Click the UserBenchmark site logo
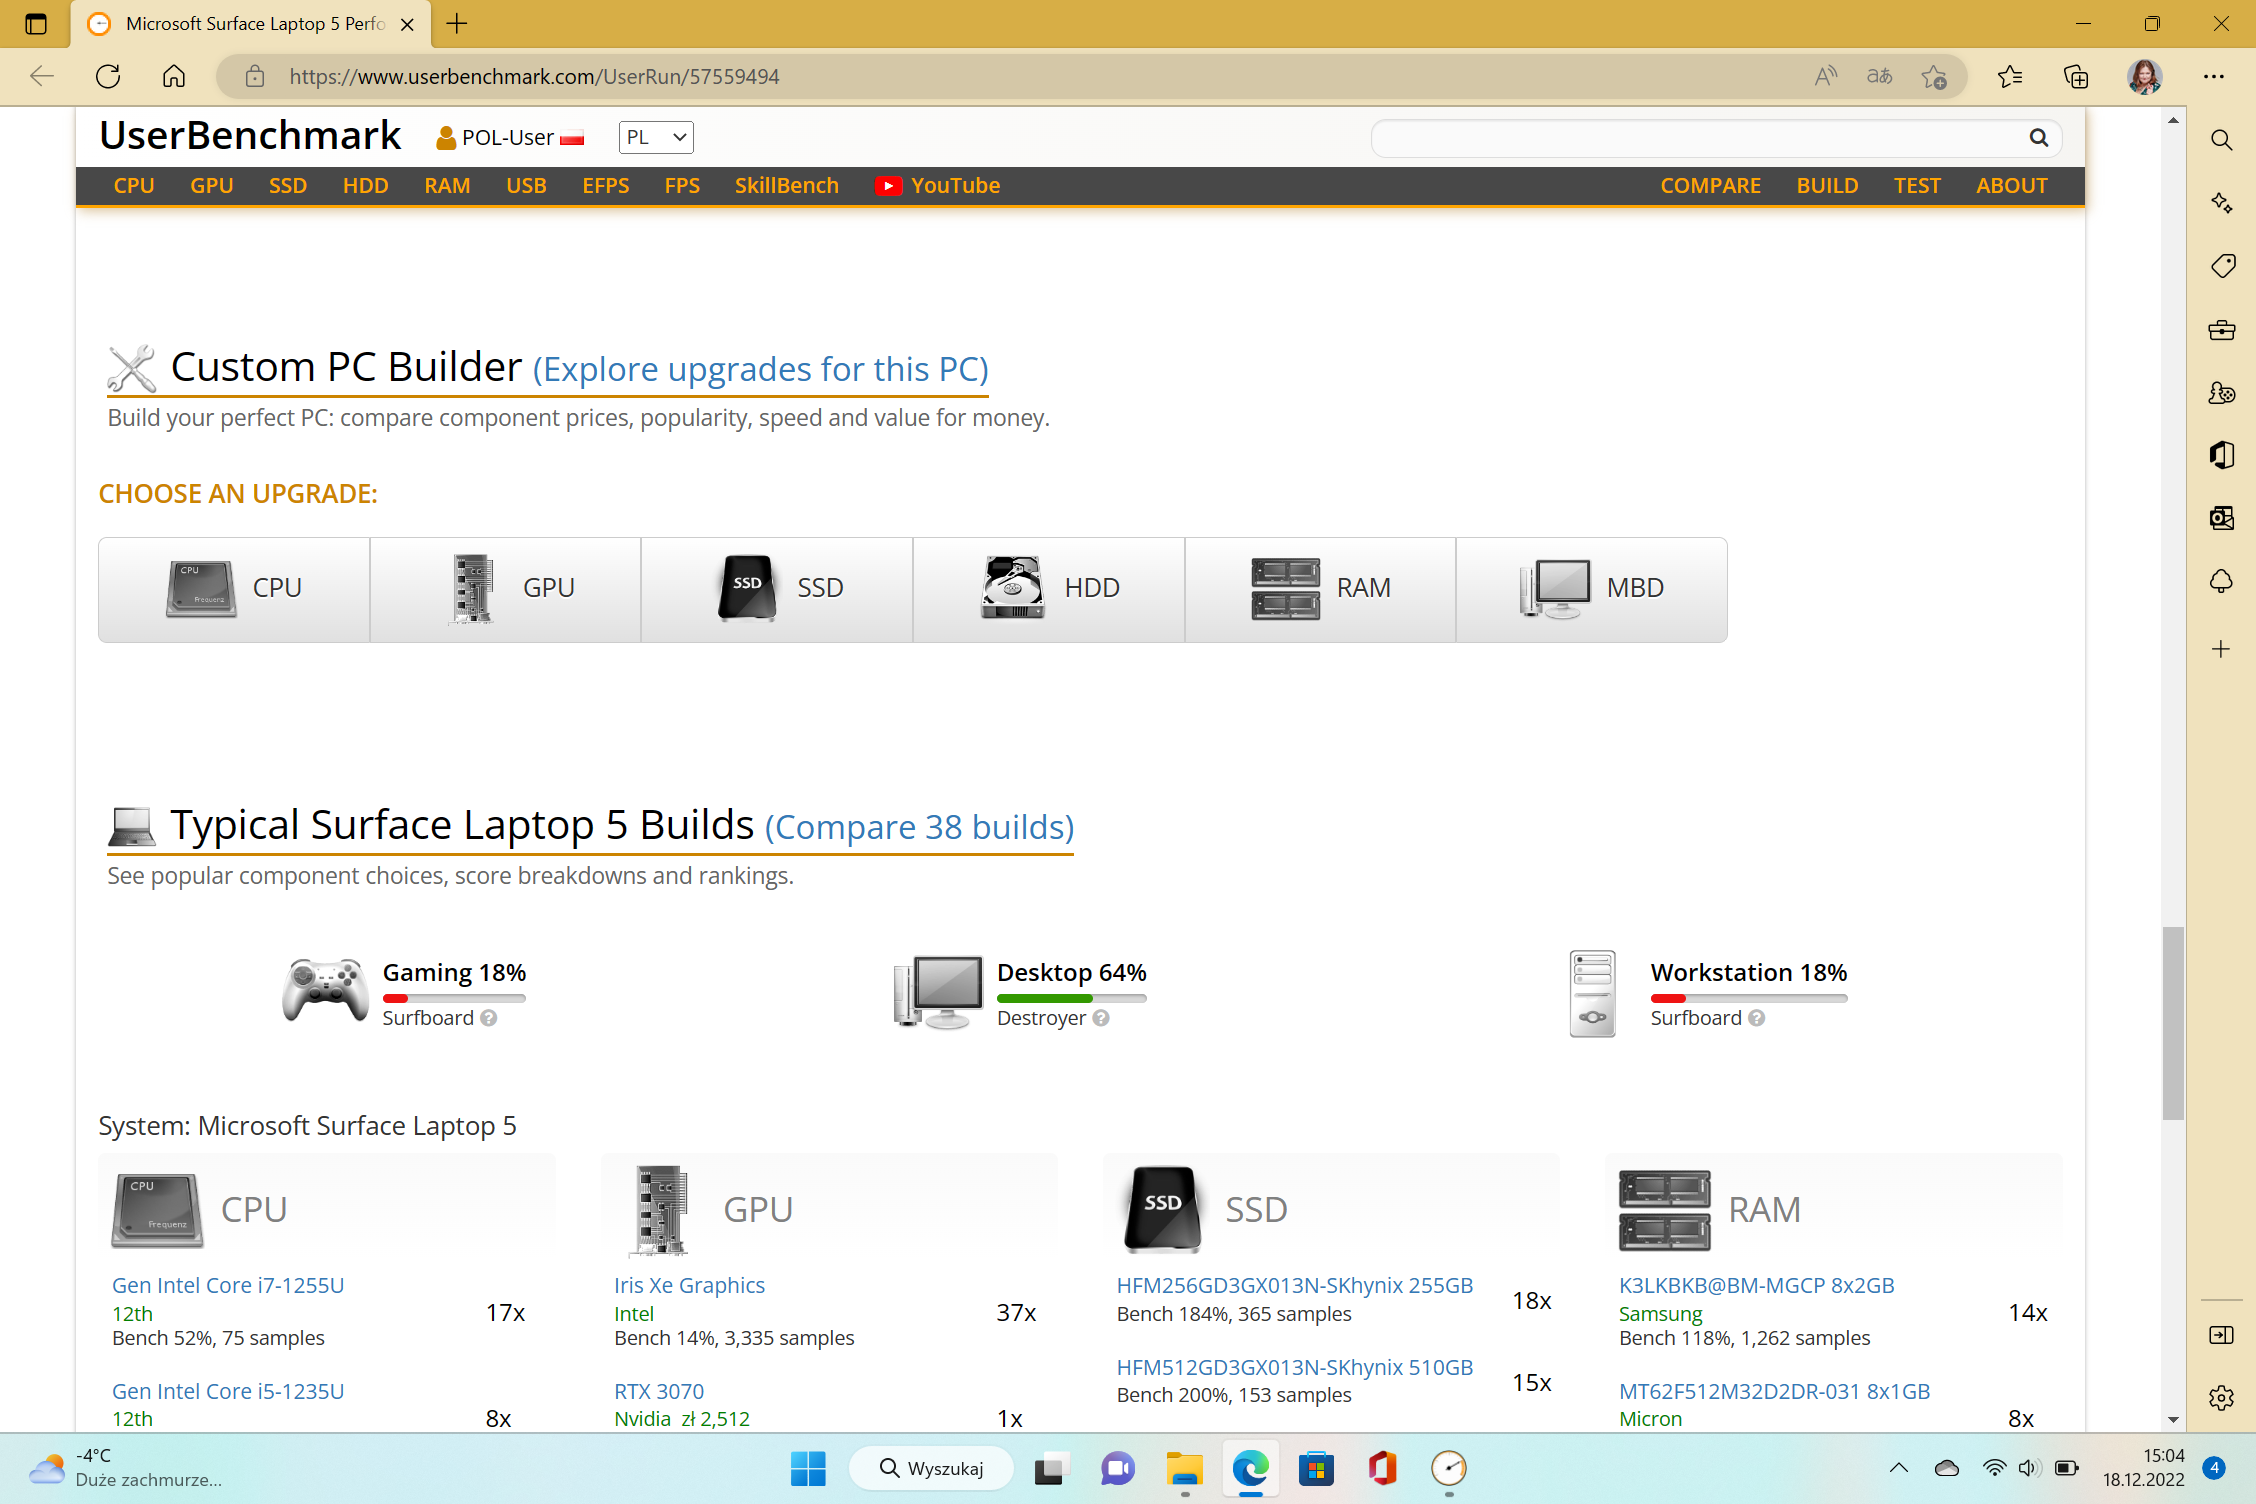The width and height of the screenshot is (2256, 1504). click(250, 136)
